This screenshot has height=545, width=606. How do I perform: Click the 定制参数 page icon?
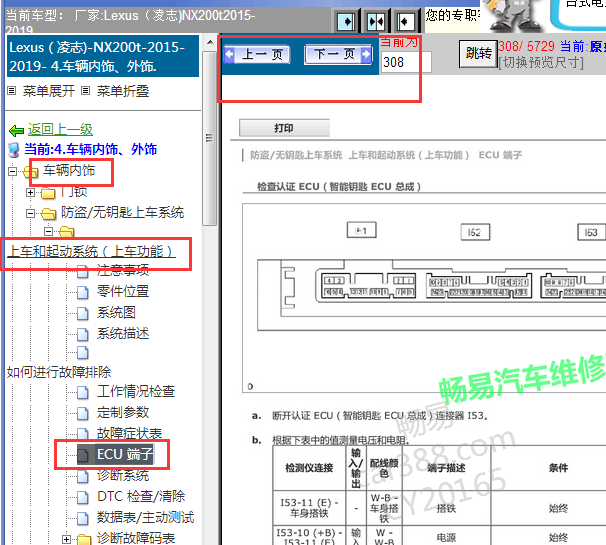[82, 413]
